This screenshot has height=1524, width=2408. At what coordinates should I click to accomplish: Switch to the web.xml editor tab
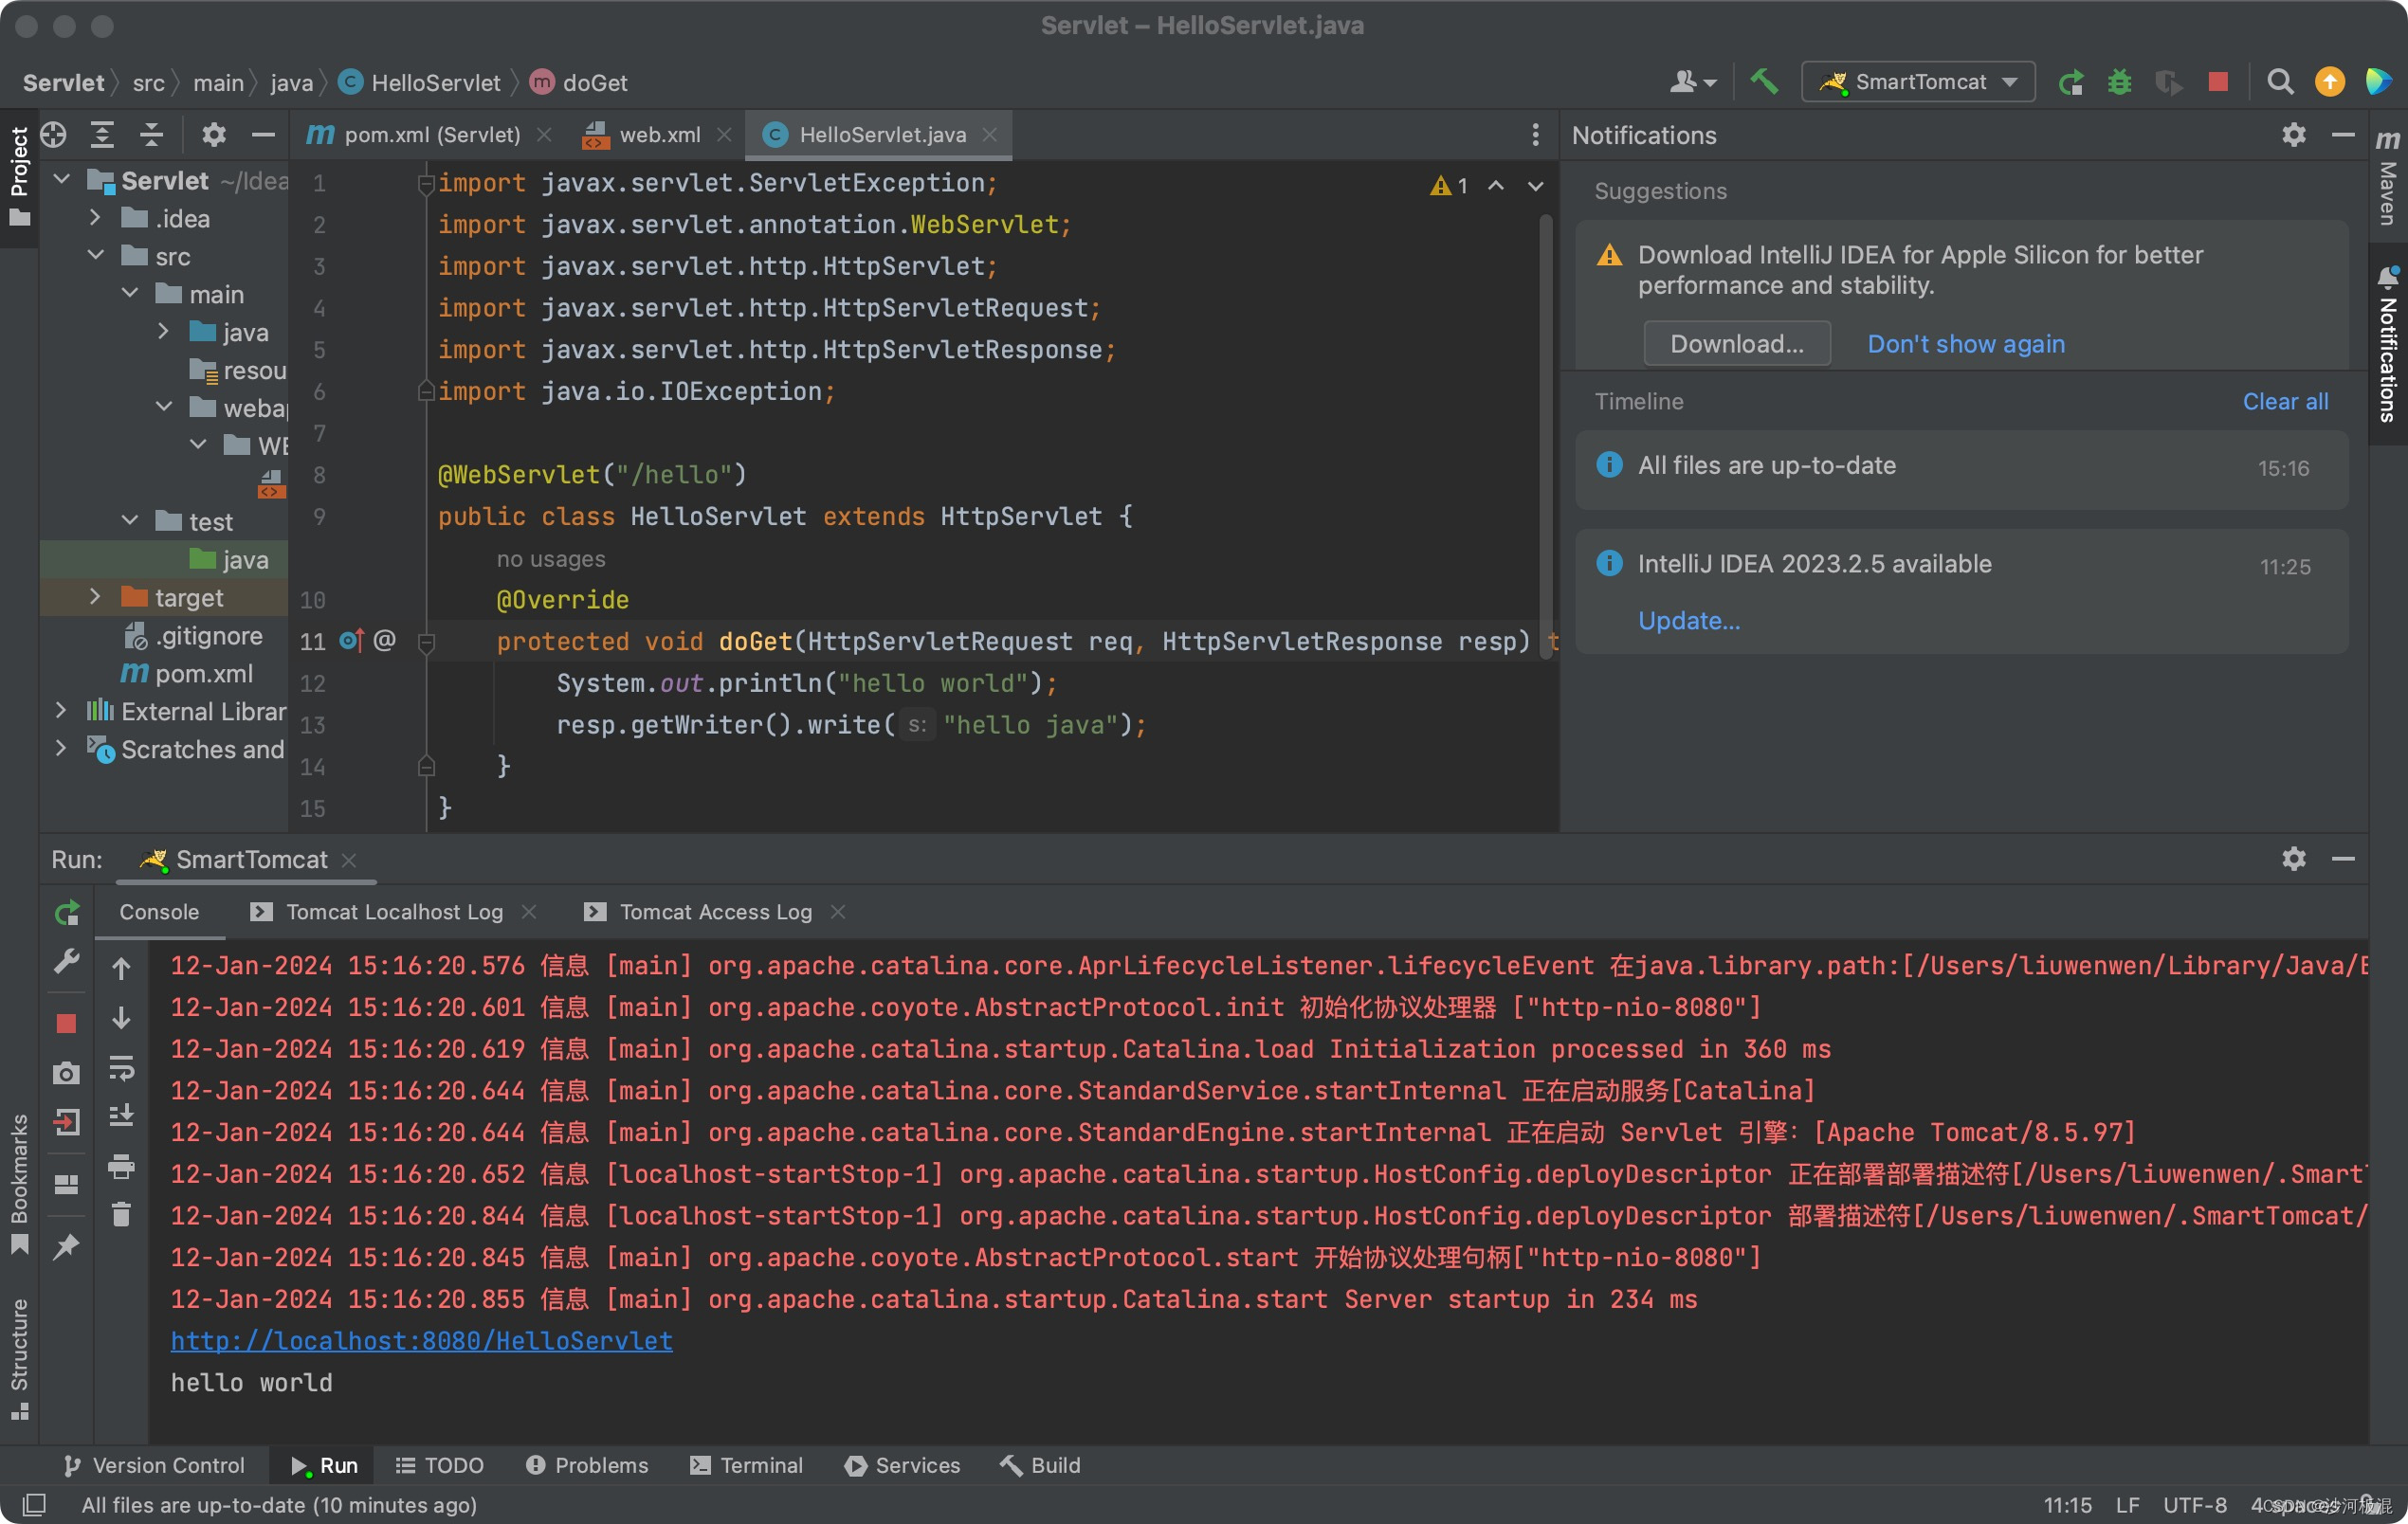point(658,134)
